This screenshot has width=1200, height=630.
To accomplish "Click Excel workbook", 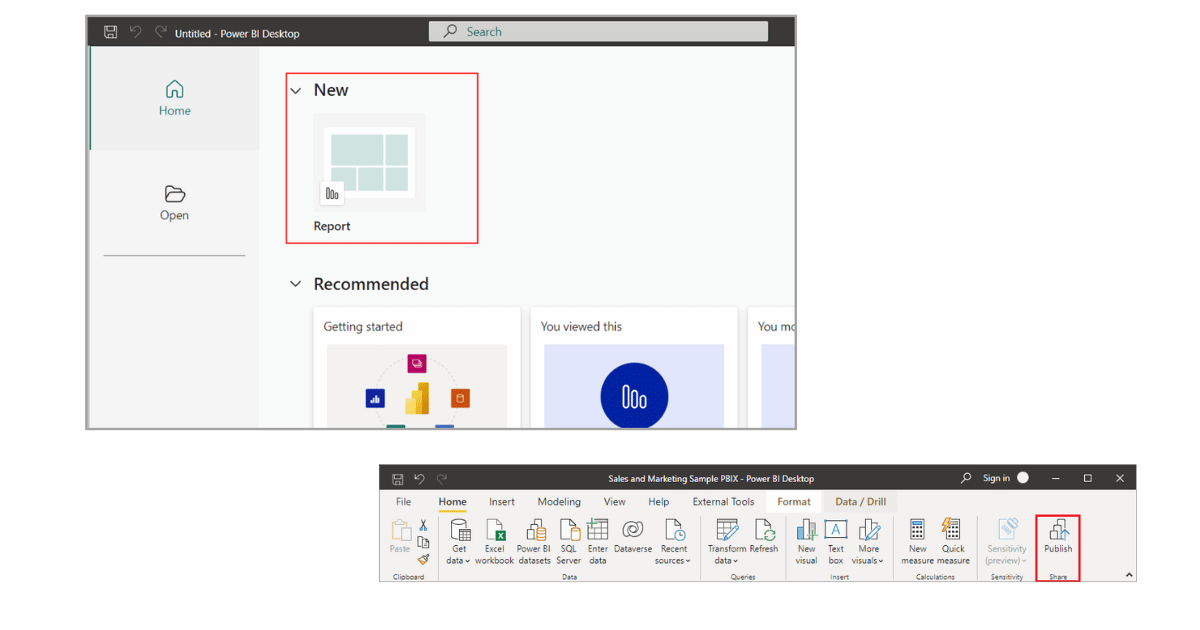I will (x=494, y=542).
